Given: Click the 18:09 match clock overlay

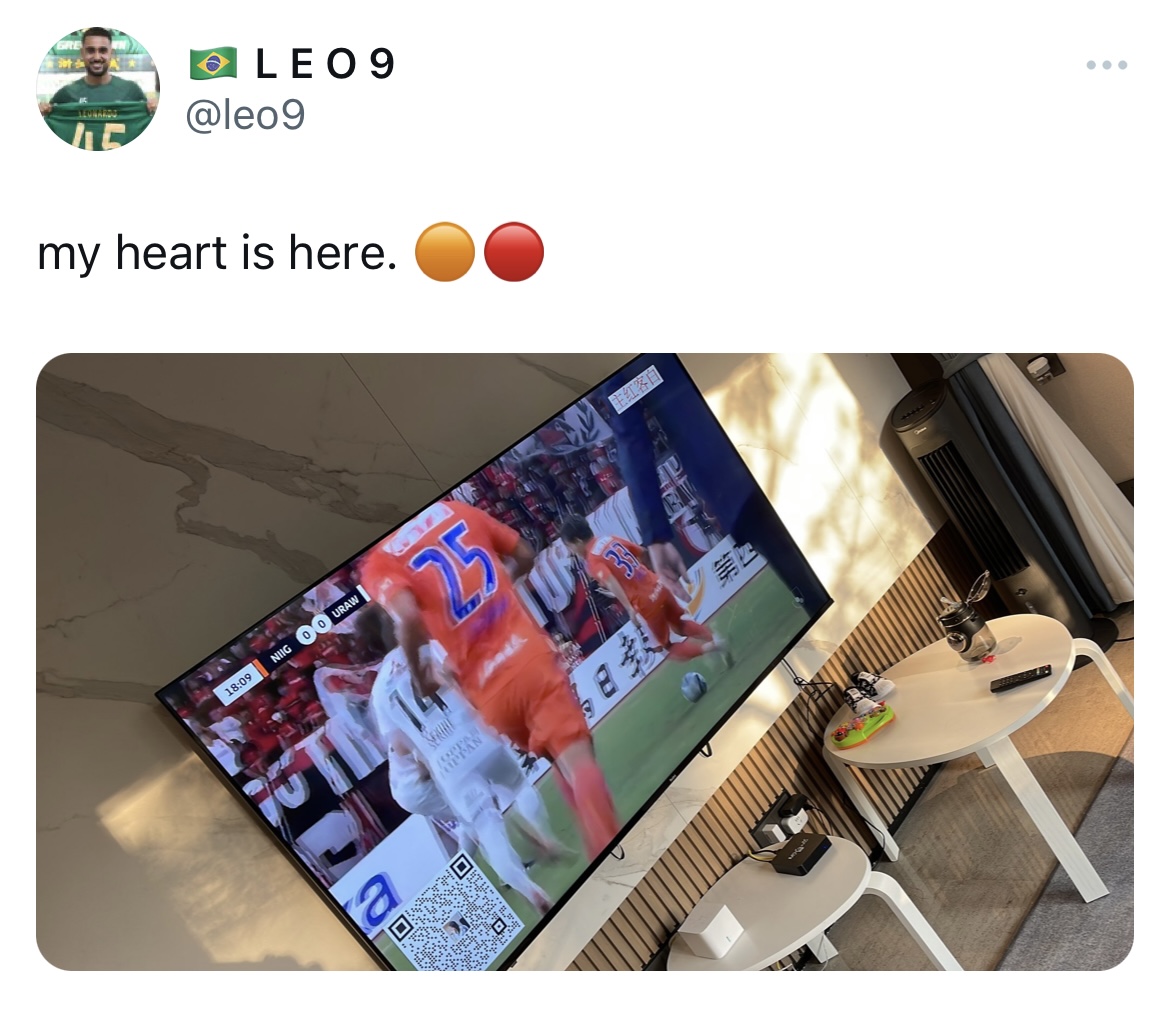Looking at the screenshot, I should click(237, 684).
